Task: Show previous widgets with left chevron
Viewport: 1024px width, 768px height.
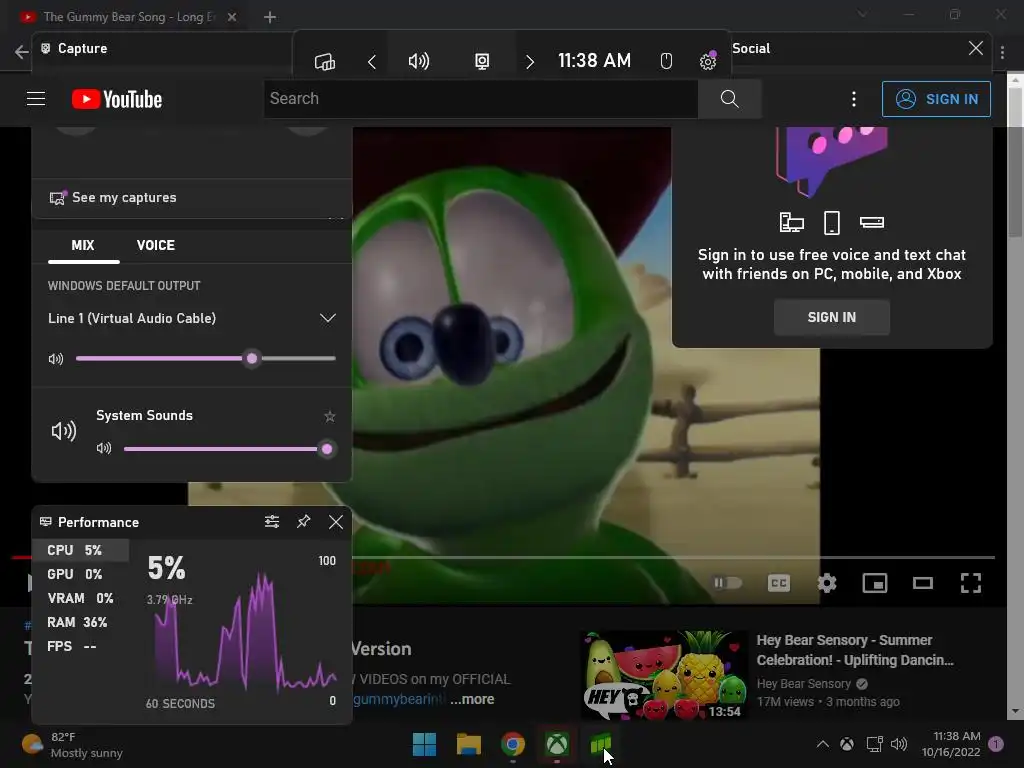Action: [x=372, y=61]
